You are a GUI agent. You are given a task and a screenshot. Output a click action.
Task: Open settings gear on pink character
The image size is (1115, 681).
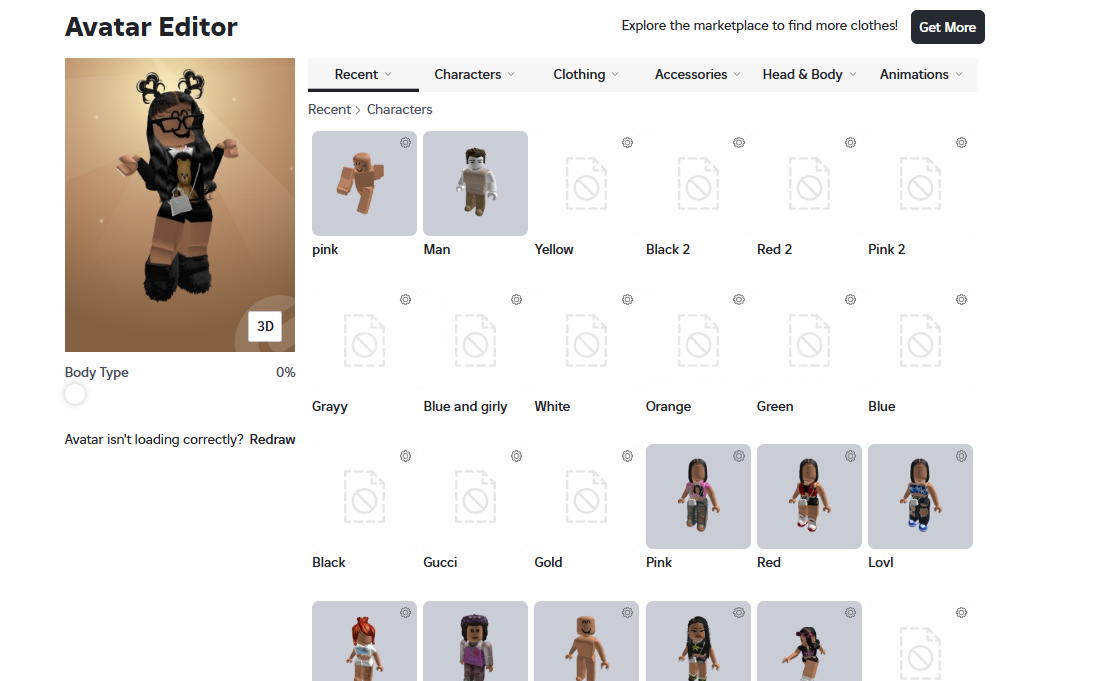click(405, 142)
